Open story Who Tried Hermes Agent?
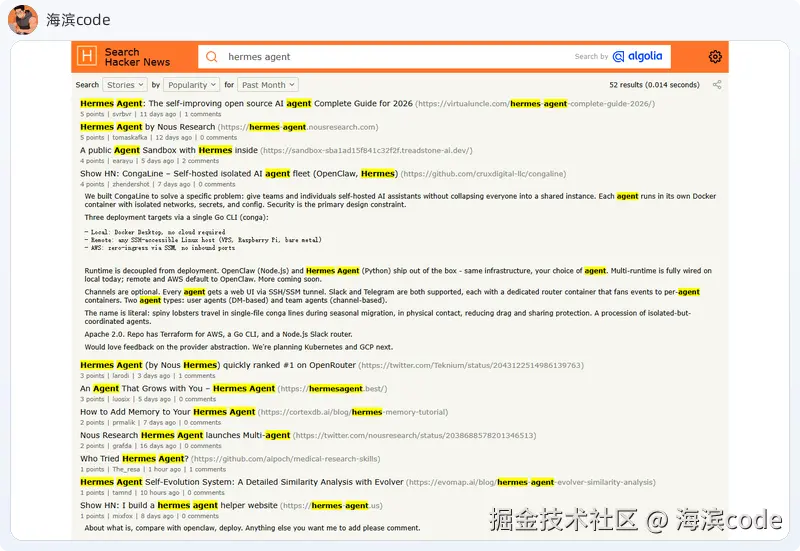This screenshot has width=800, height=551. (134, 459)
